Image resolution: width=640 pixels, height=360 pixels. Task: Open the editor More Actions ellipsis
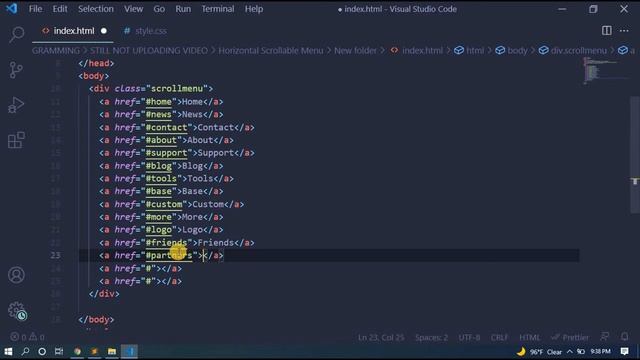coord(624,31)
